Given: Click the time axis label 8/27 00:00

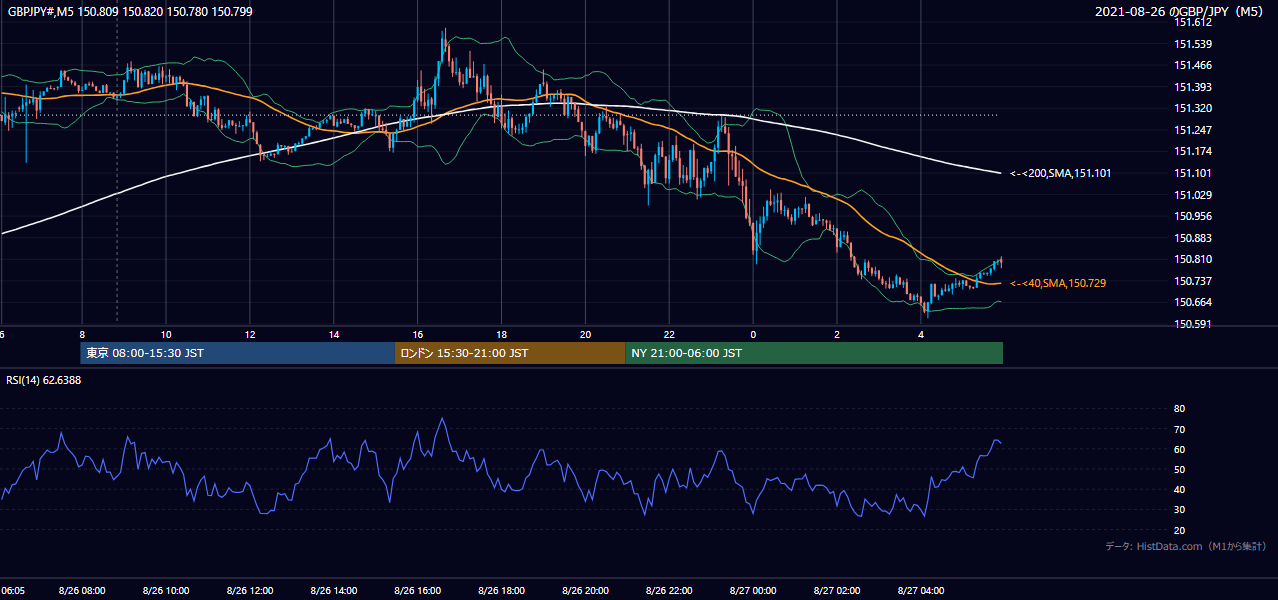Looking at the screenshot, I should (753, 591).
